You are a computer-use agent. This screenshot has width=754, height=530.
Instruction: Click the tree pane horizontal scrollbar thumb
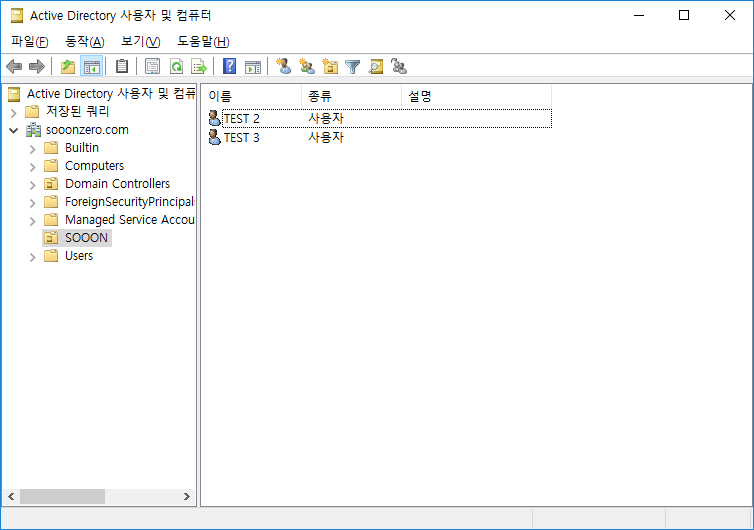coord(62,496)
